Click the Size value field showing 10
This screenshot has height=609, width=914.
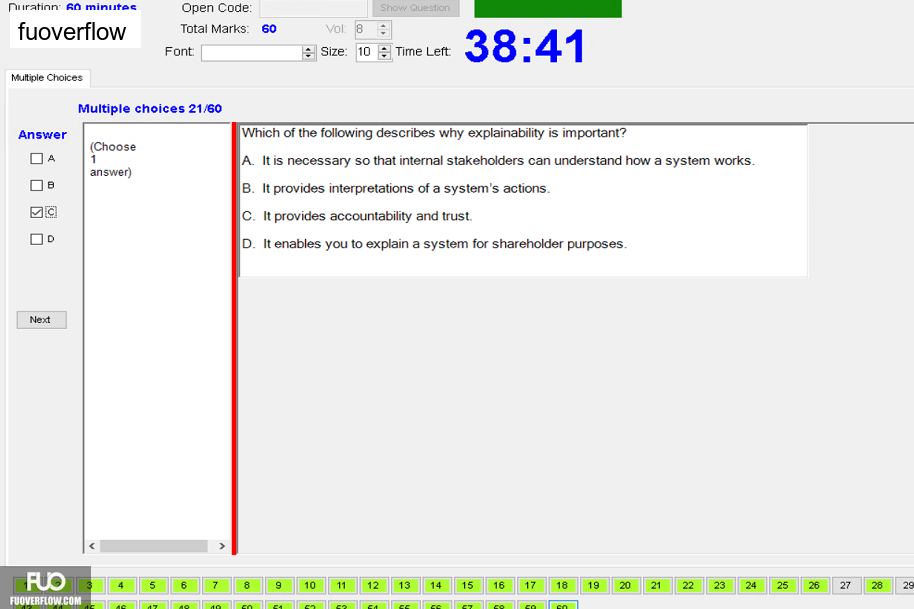point(367,52)
